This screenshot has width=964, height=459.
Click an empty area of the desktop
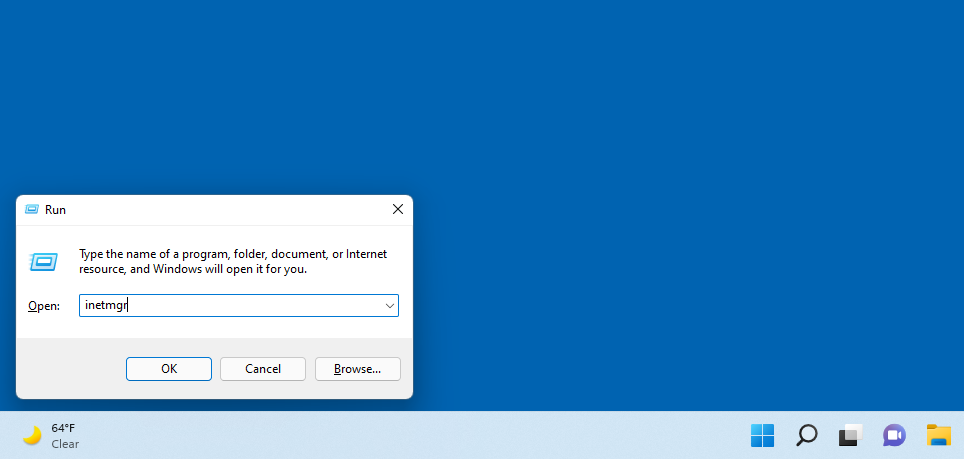650,150
